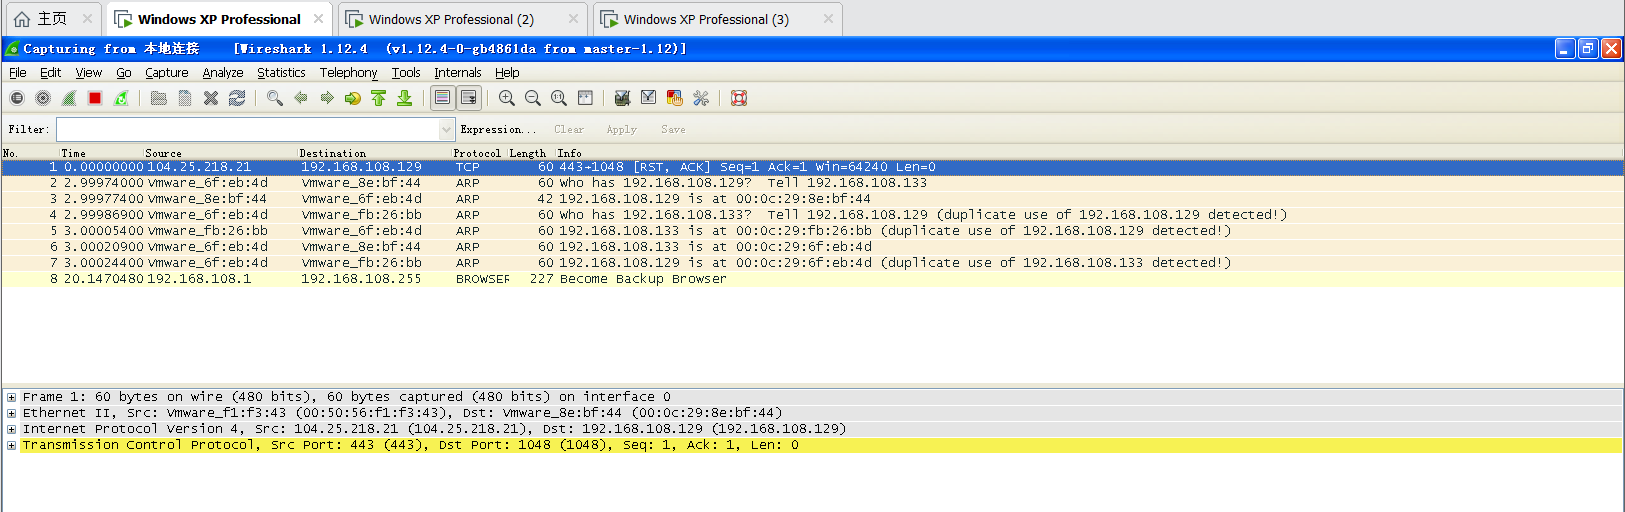
Task: Open the capture interfaces list icon
Action: (x=17, y=98)
